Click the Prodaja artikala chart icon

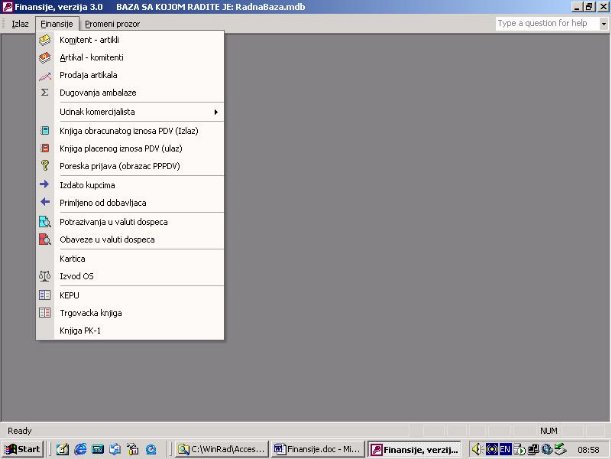[44, 76]
